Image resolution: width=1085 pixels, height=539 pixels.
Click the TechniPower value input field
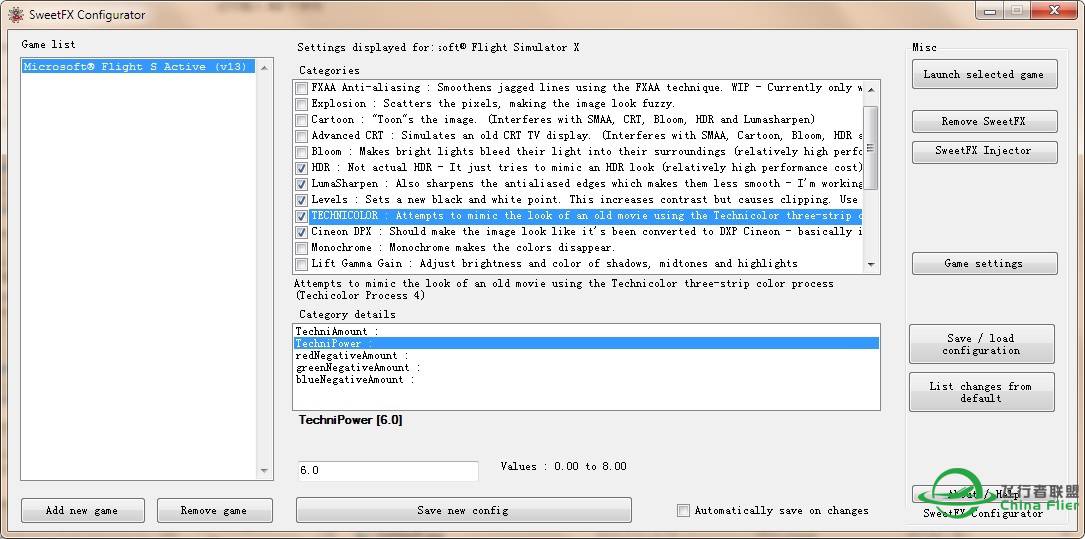(387, 470)
